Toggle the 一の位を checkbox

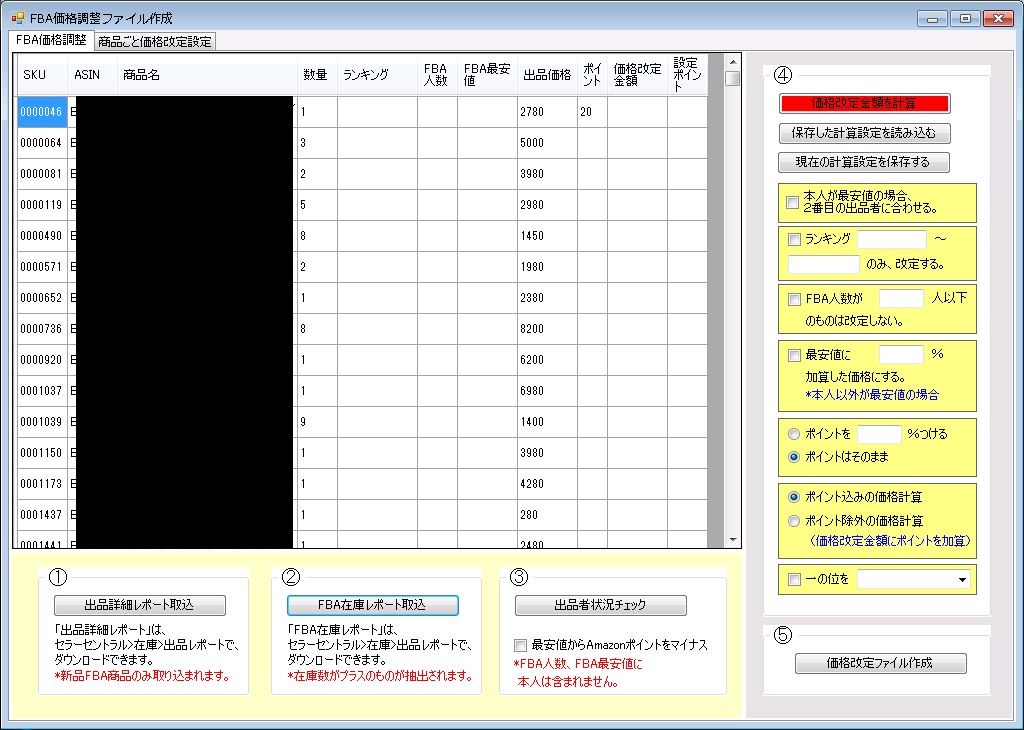[794, 580]
